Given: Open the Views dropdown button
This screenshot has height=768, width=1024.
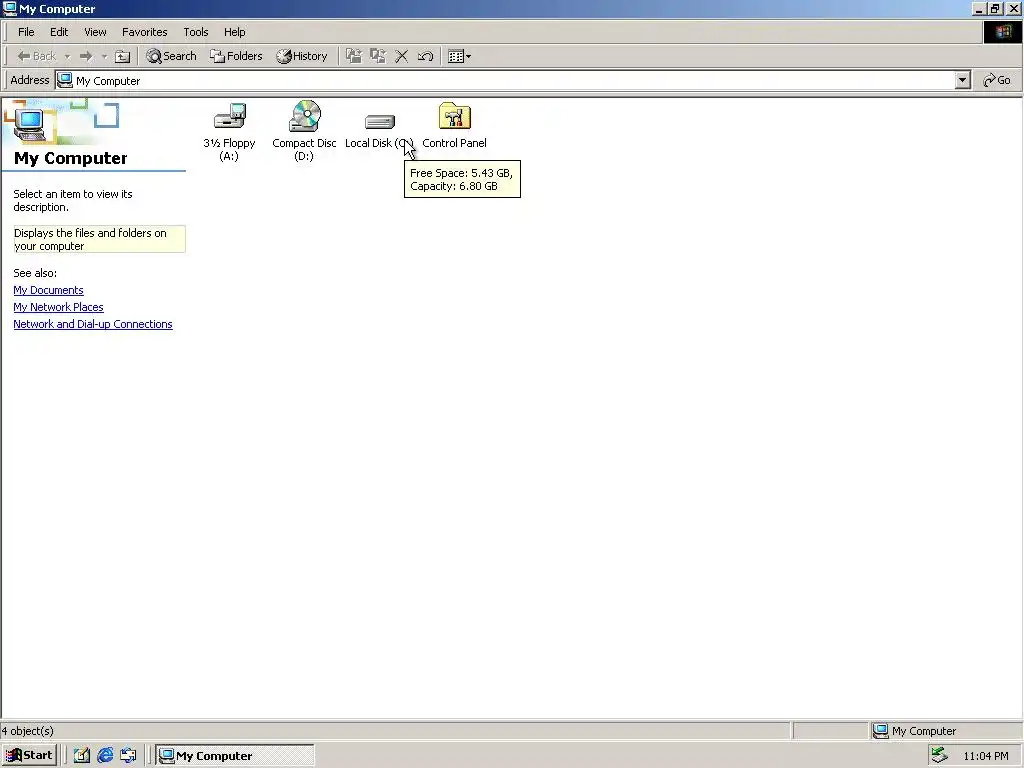Looking at the screenshot, I should point(460,56).
